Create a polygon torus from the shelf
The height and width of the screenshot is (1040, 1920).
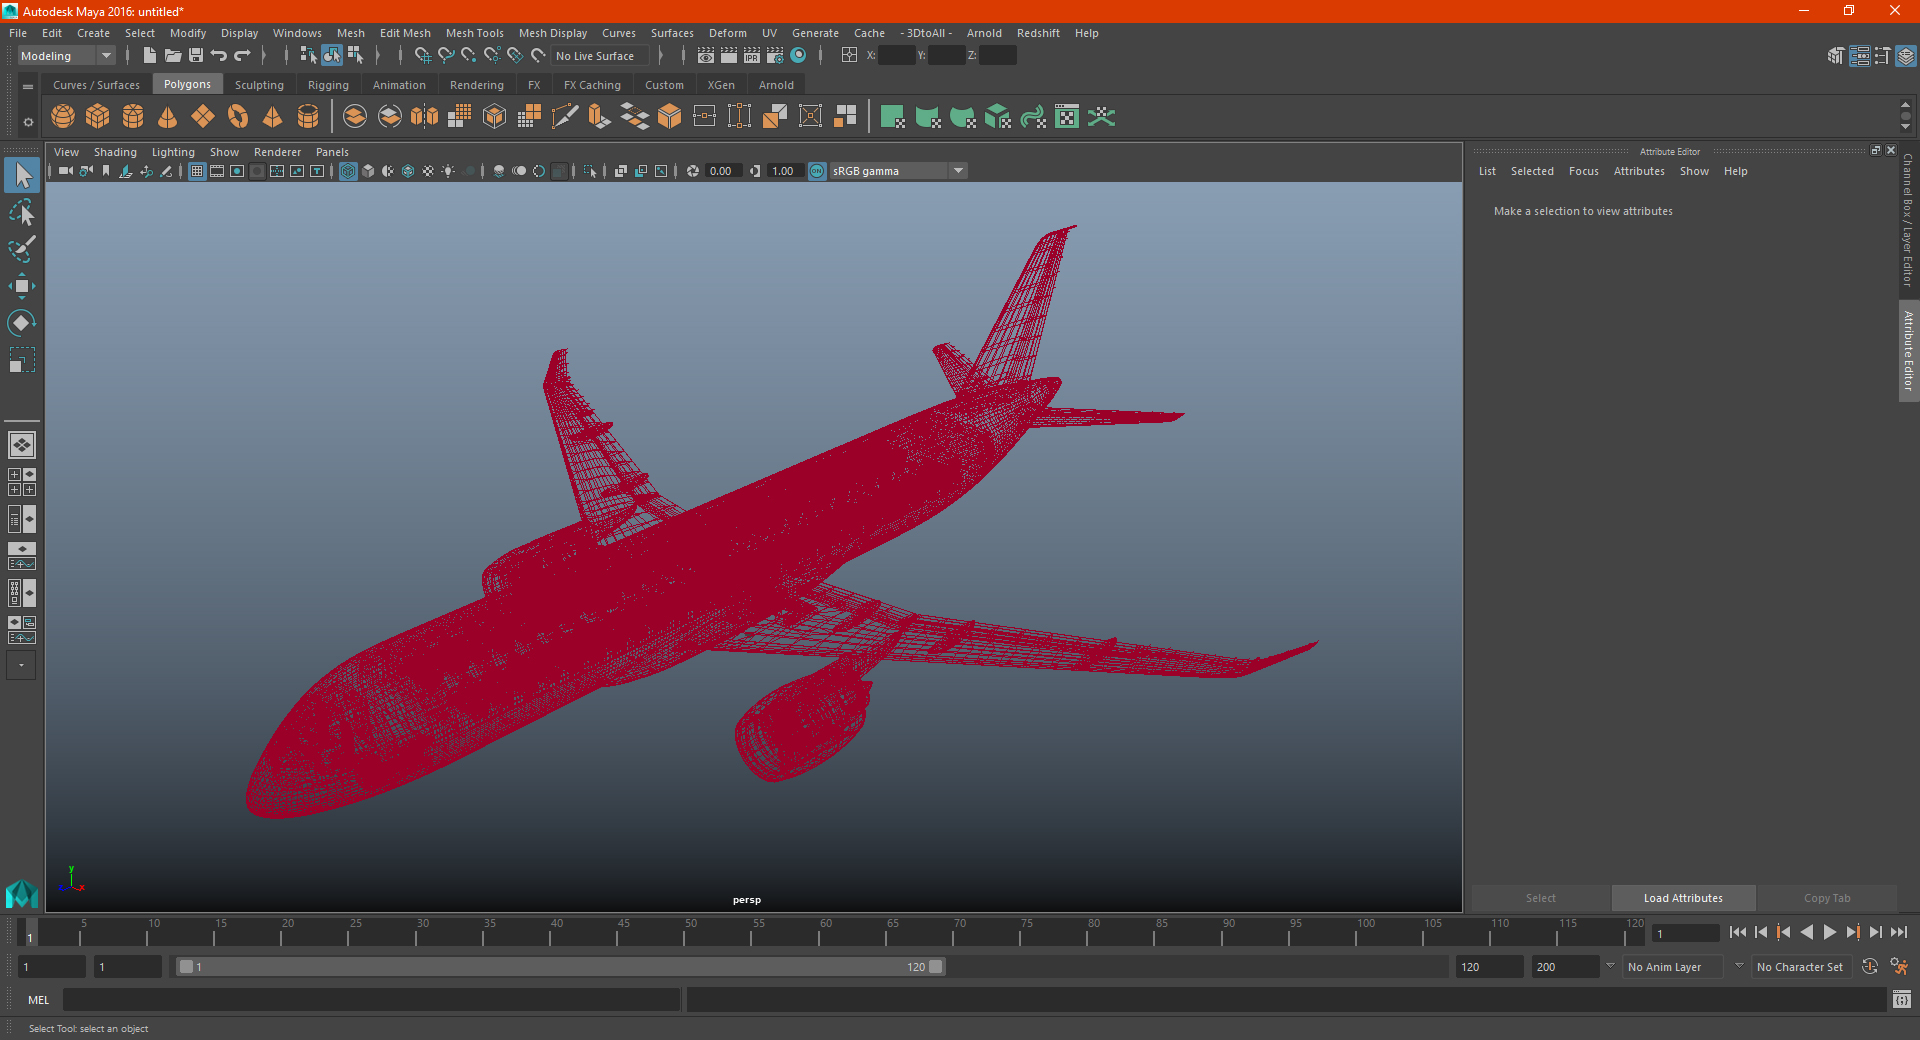[238, 117]
